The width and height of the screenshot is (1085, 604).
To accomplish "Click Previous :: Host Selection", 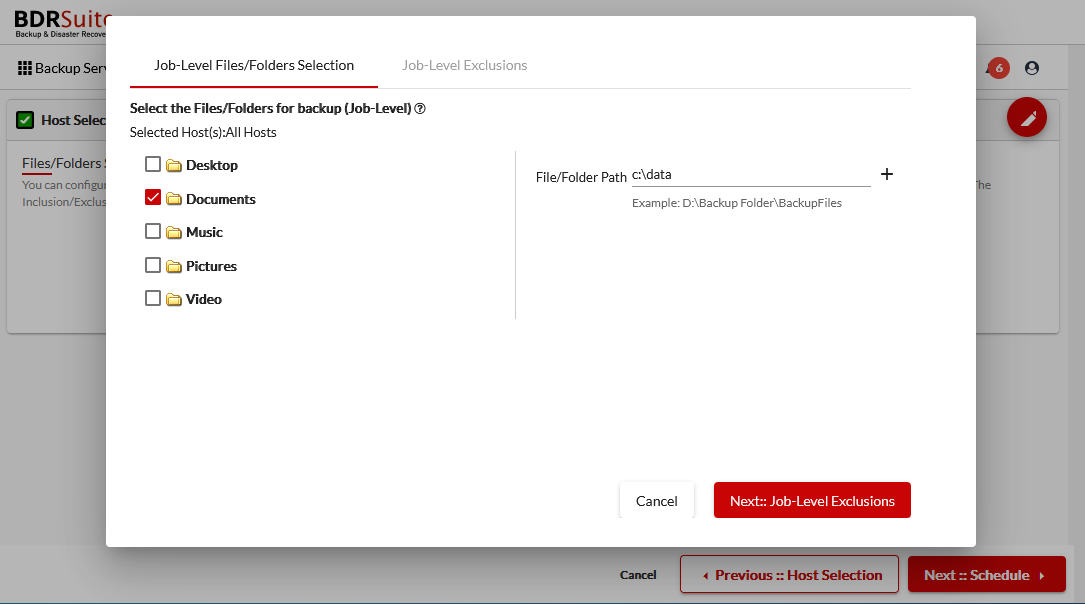I will [789, 574].
